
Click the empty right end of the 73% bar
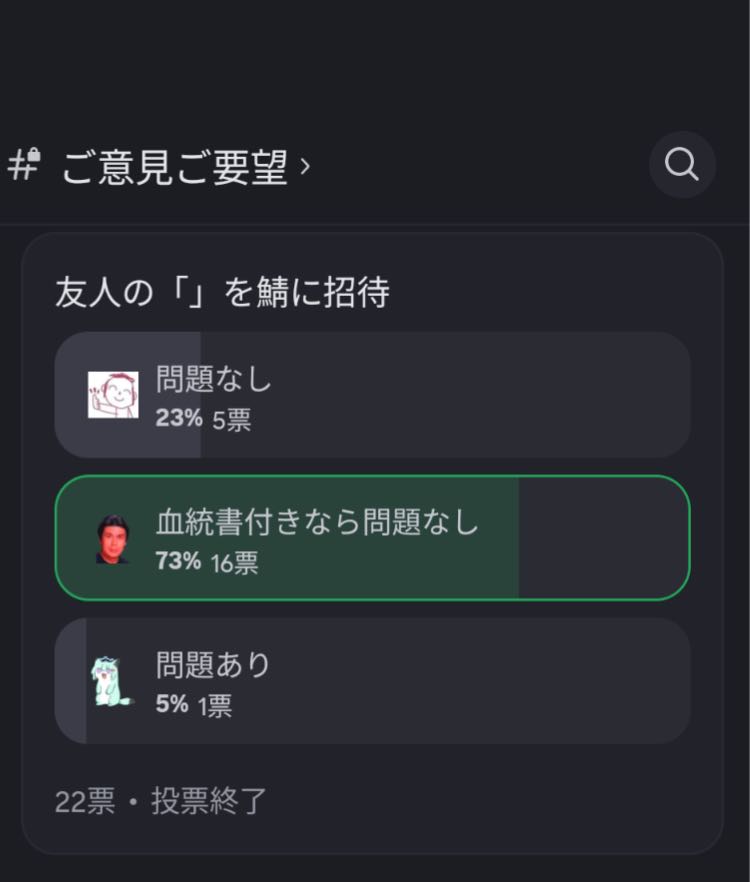pos(603,538)
